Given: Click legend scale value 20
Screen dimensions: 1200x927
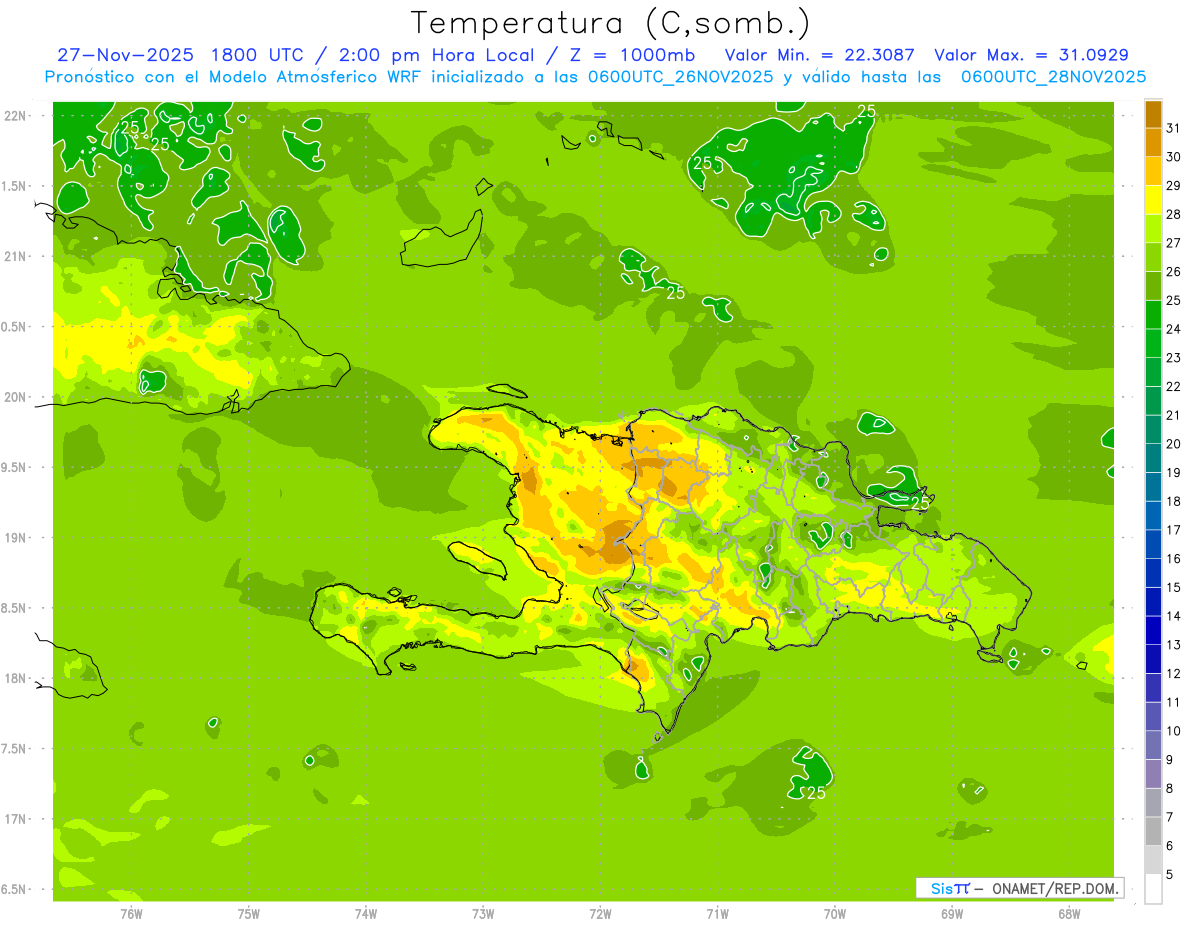Looking at the screenshot, I should (x=1173, y=444).
